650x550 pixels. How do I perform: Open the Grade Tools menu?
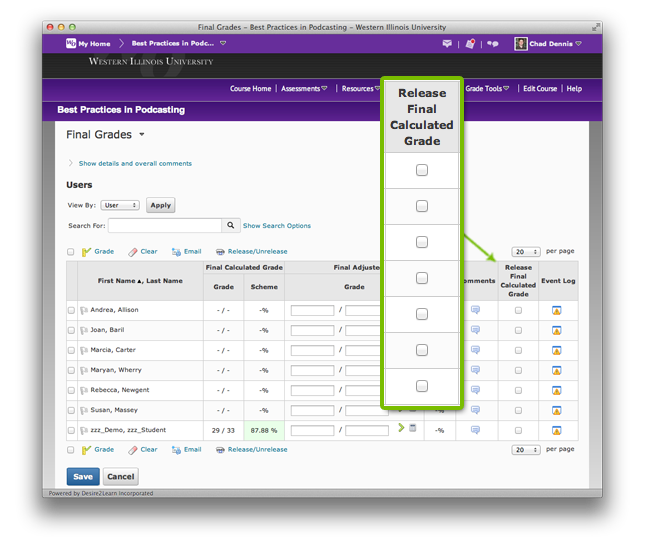487,89
